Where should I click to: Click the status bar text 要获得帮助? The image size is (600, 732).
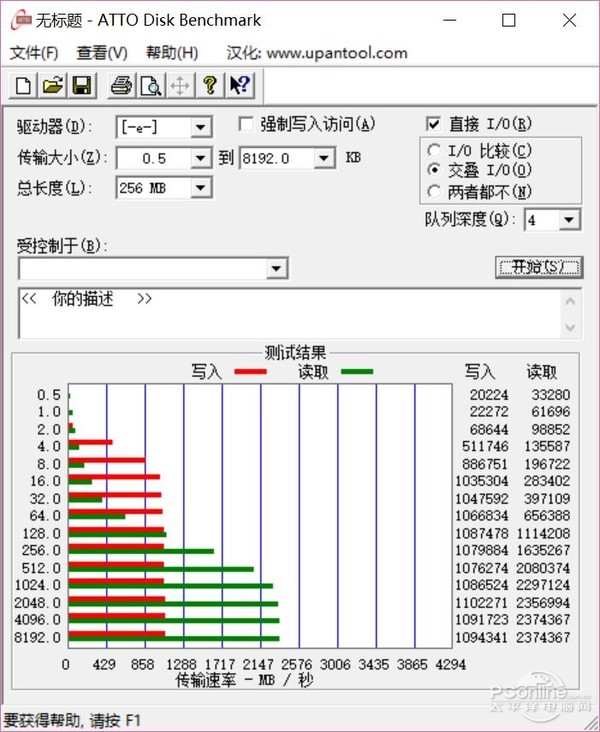42,720
